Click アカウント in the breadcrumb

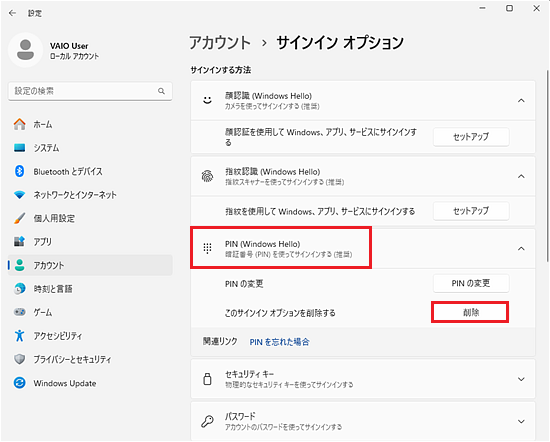pyautogui.click(x=220, y=43)
